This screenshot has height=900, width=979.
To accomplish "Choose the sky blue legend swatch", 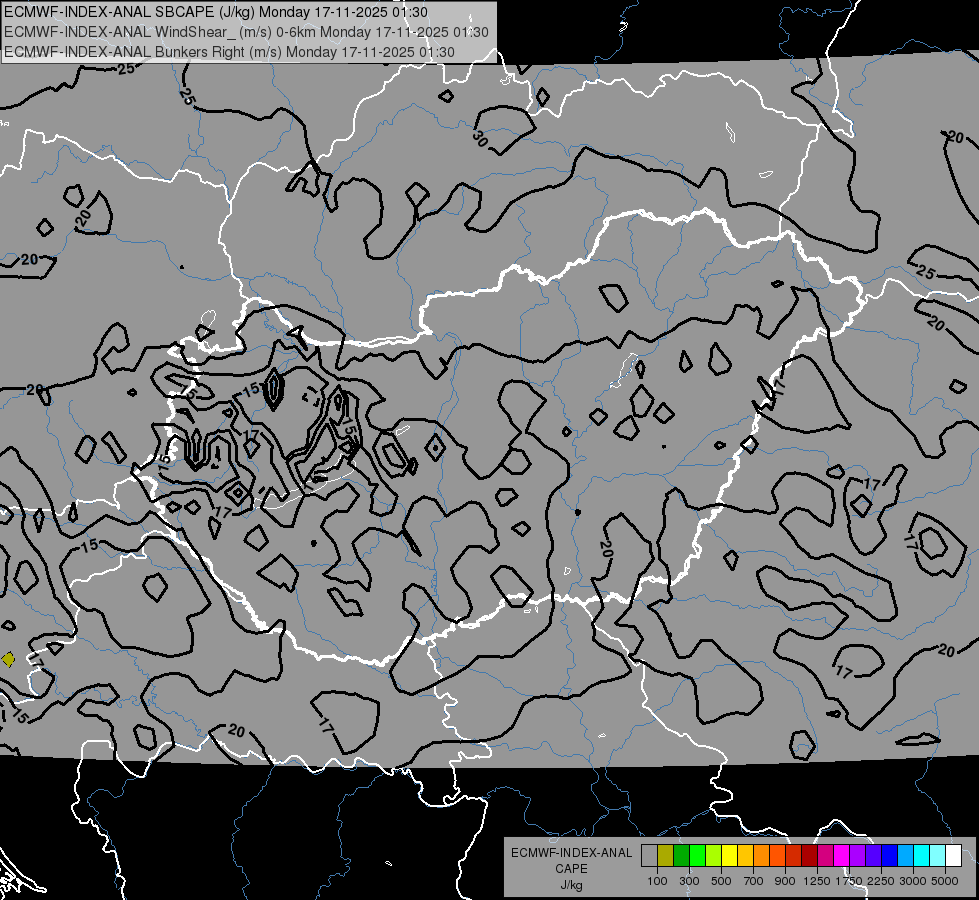I will (x=906, y=856).
